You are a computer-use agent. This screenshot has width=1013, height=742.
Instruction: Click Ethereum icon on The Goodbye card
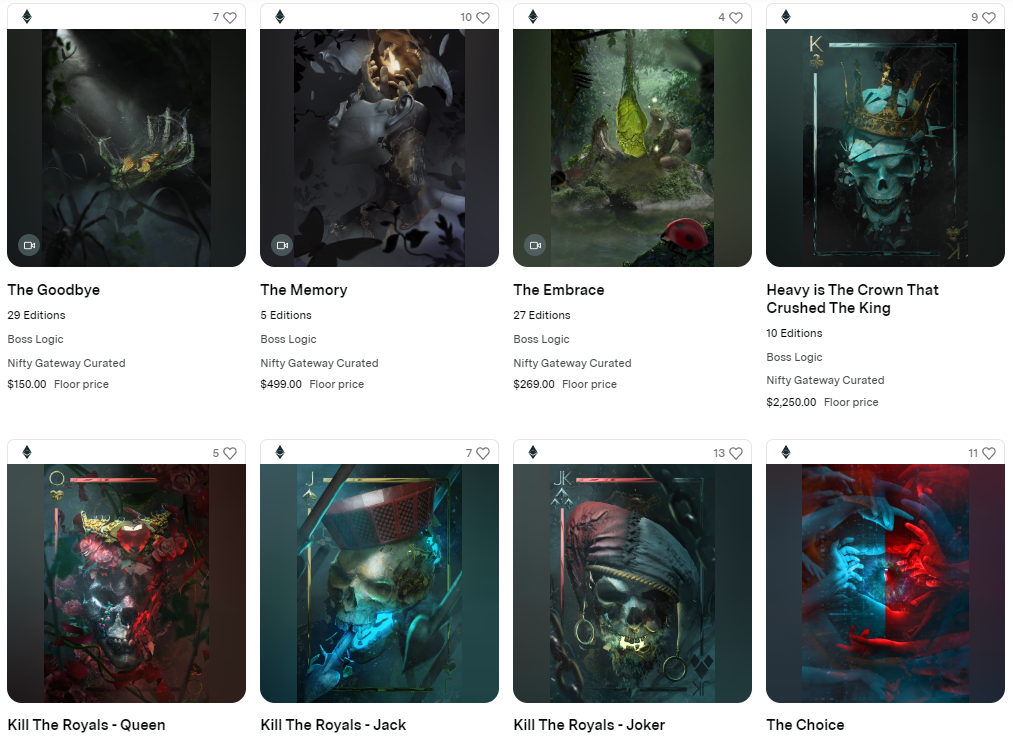point(27,17)
